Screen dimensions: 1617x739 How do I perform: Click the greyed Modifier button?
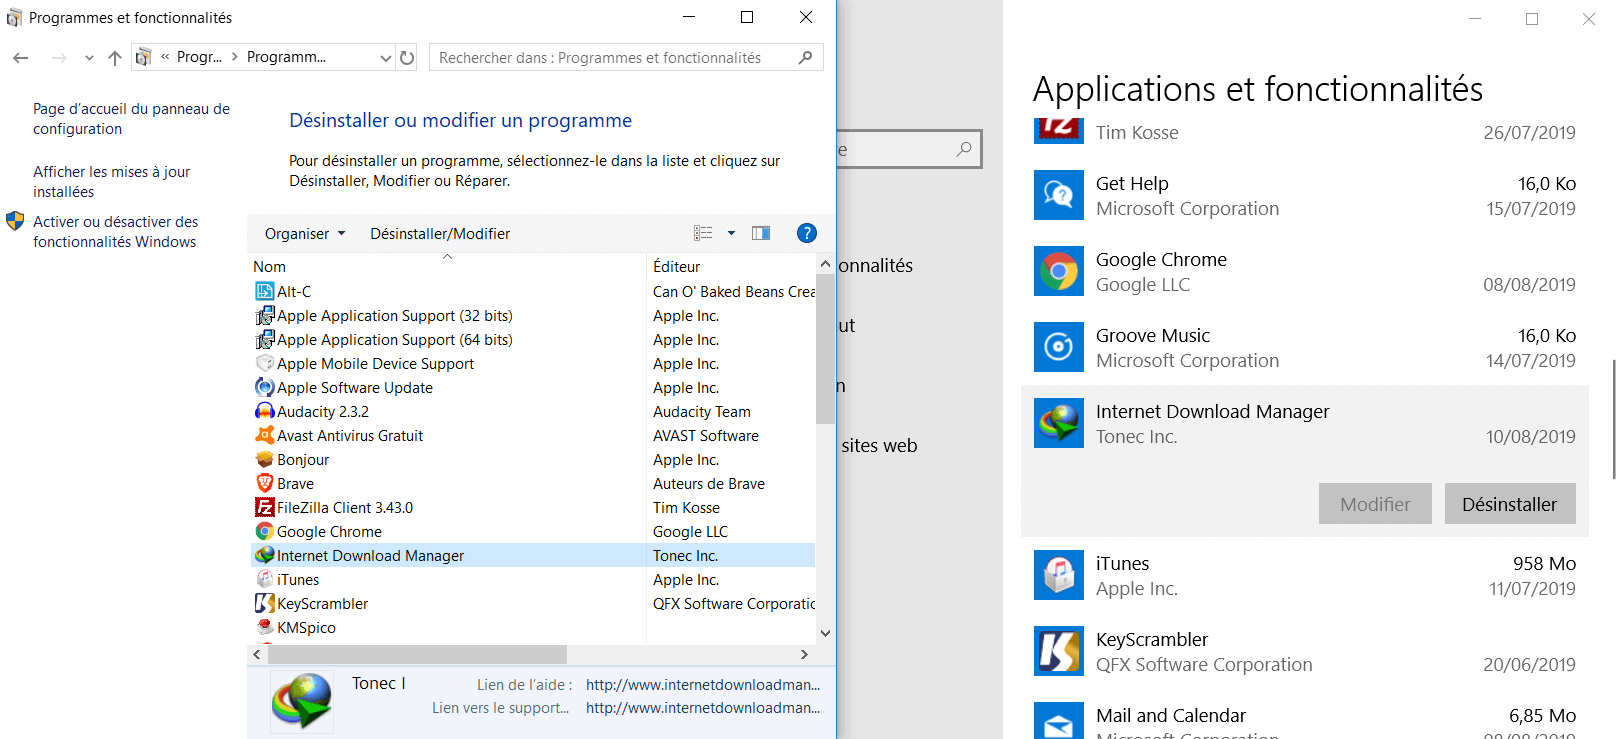tap(1375, 504)
